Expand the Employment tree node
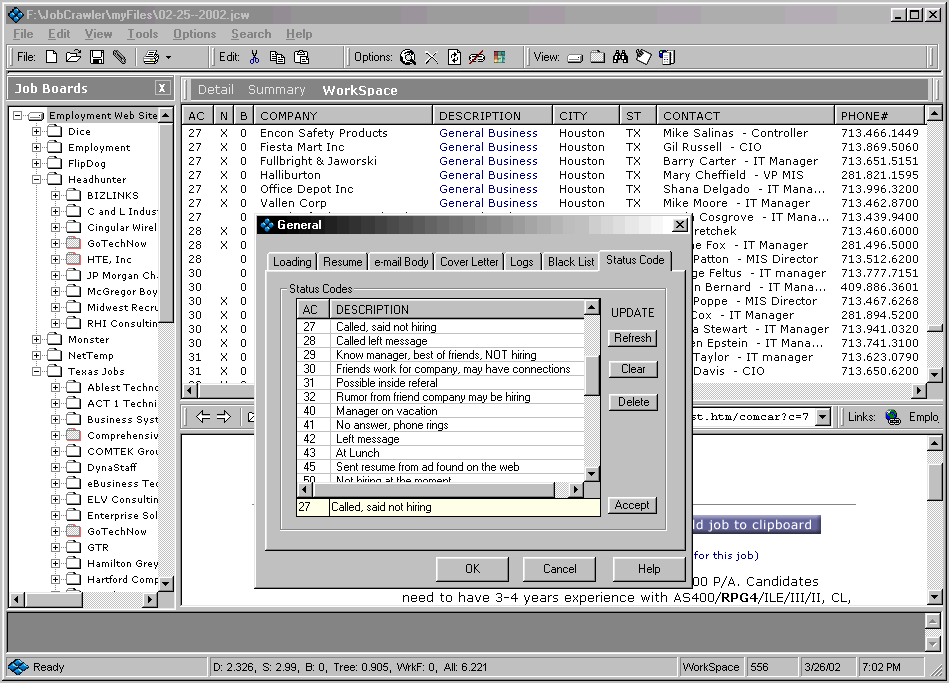This screenshot has width=949, height=683. (36, 147)
